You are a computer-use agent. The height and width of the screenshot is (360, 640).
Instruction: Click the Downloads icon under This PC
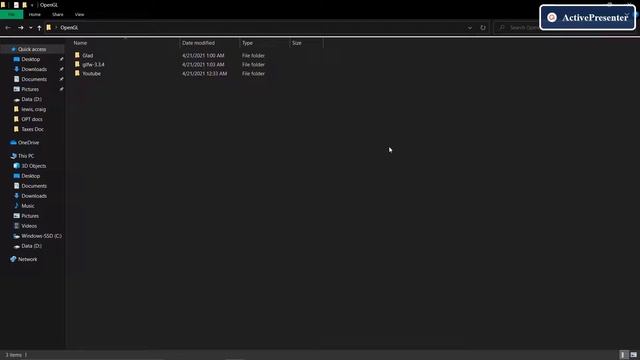point(16,196)
